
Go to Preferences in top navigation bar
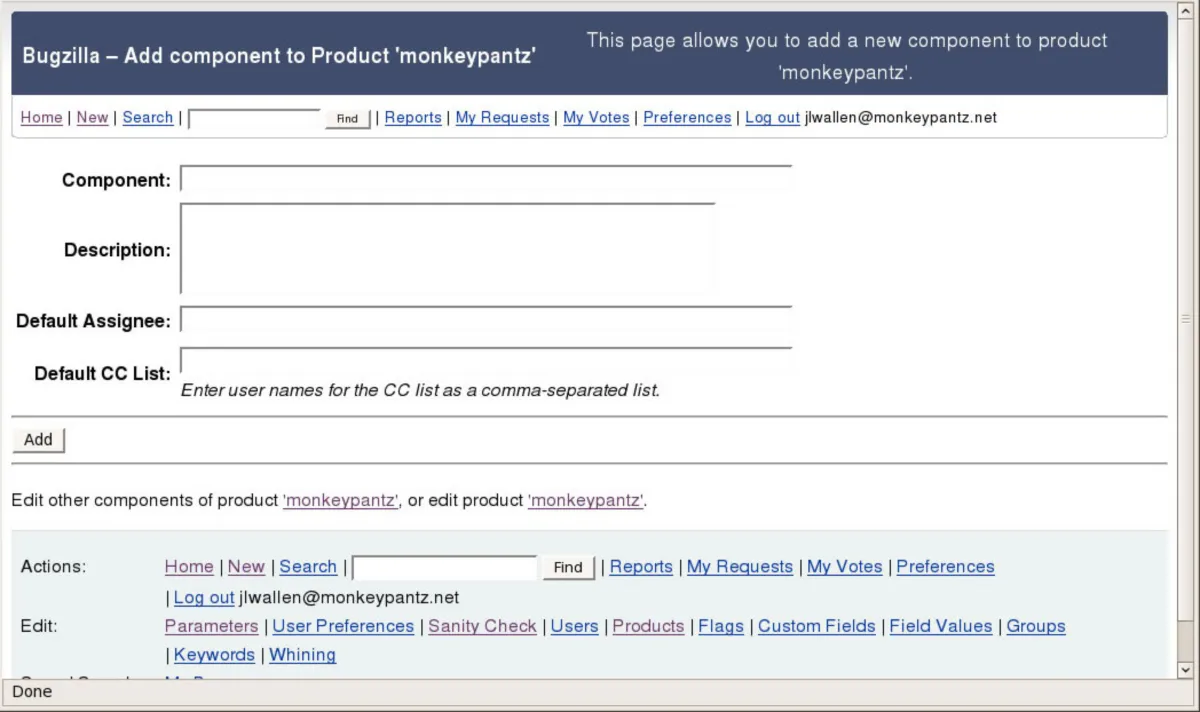click(687, 117)
